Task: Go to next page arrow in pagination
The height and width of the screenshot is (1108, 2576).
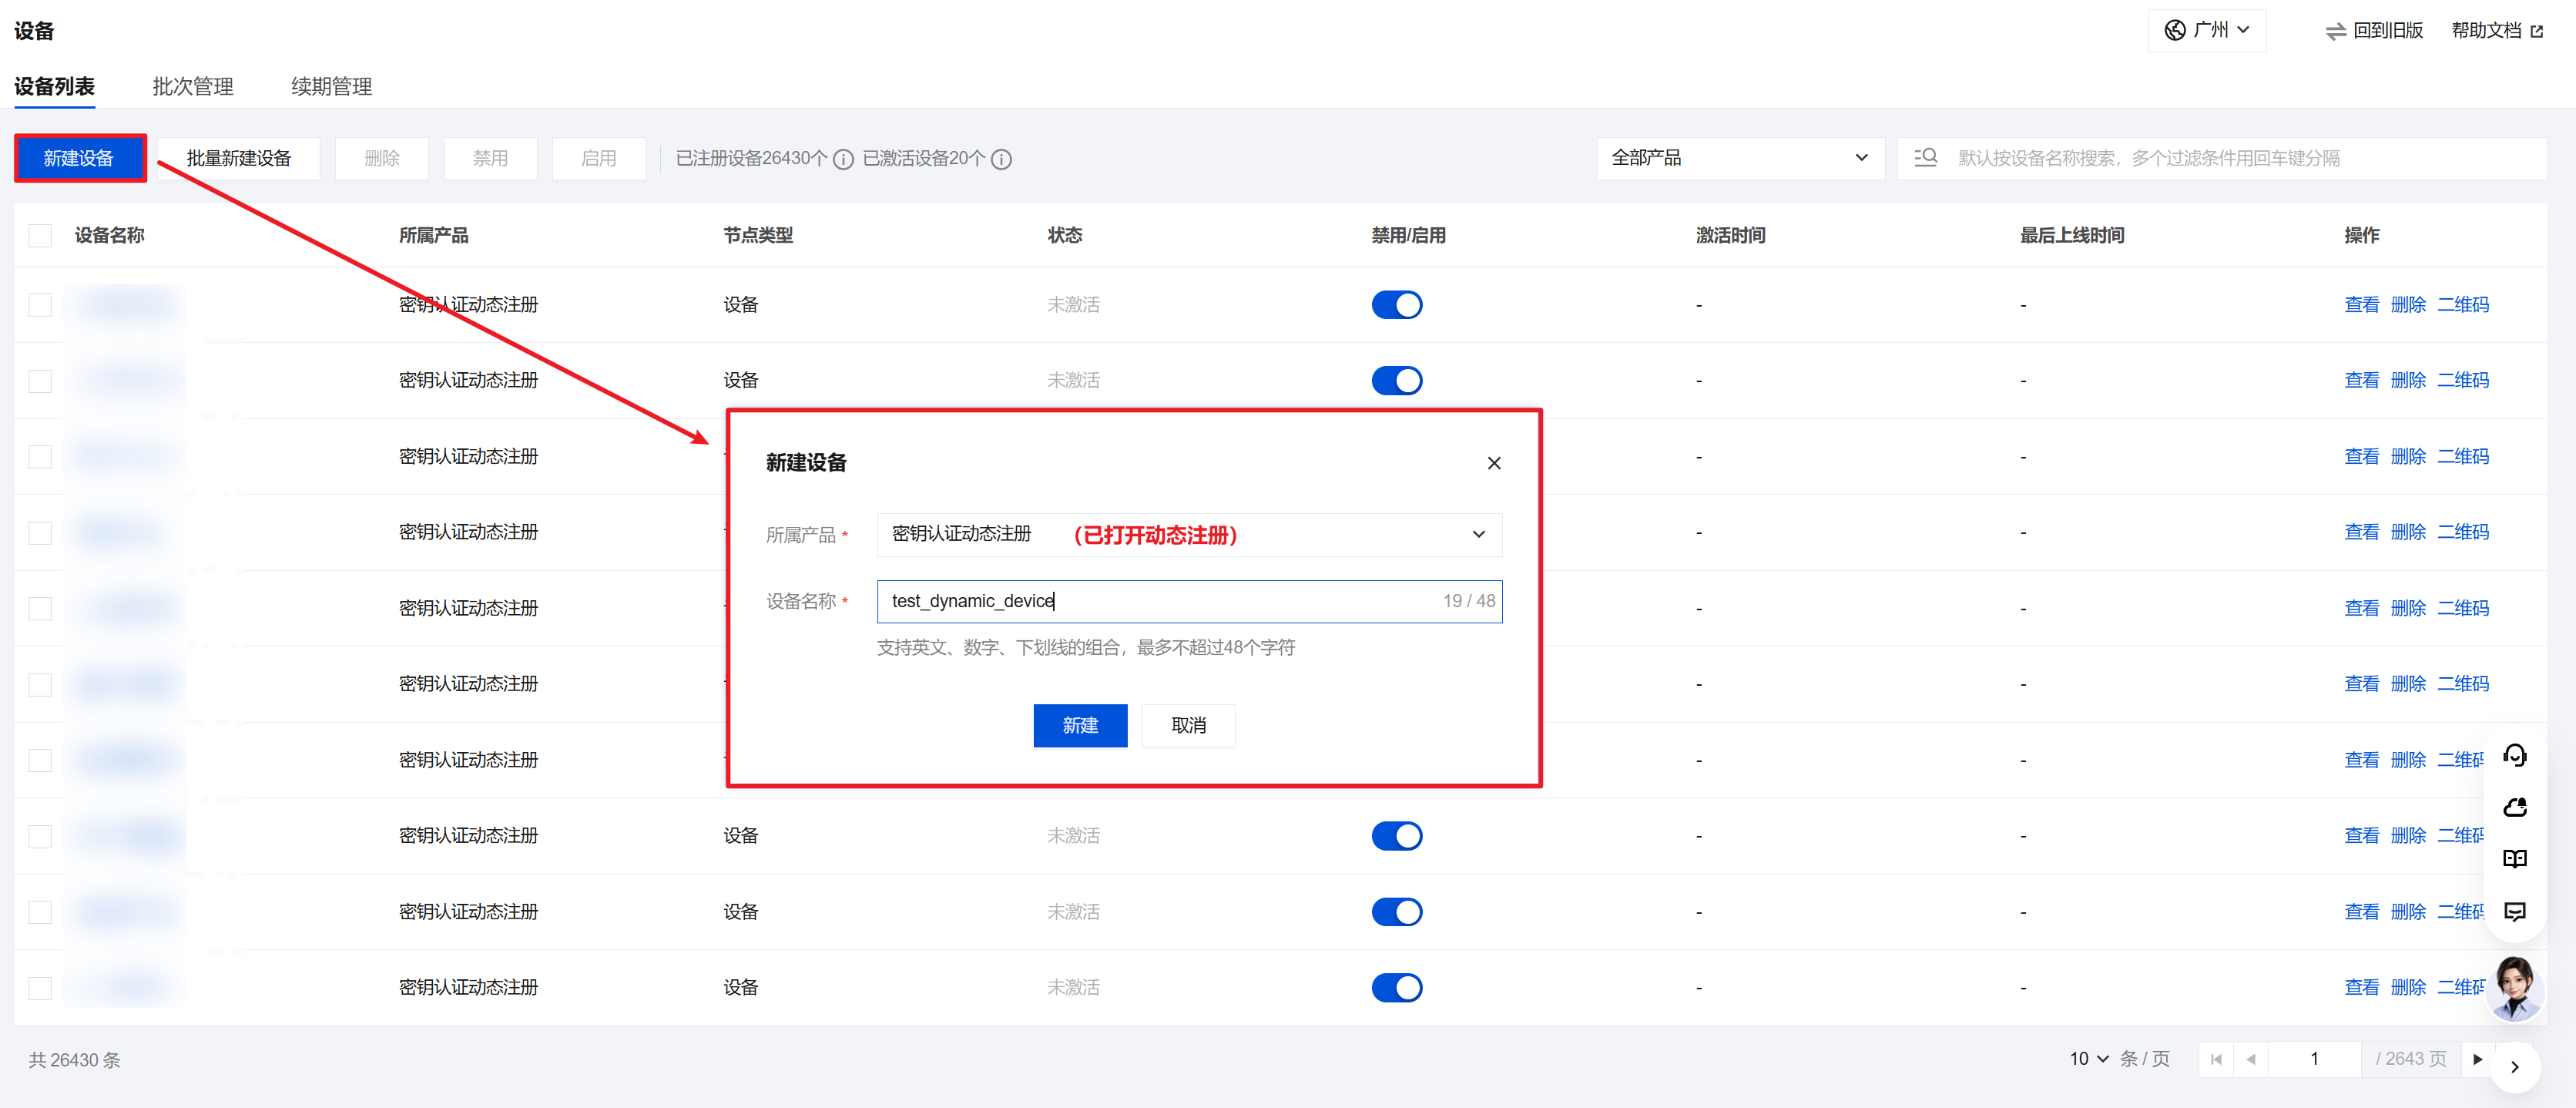Action: 2477,1059
